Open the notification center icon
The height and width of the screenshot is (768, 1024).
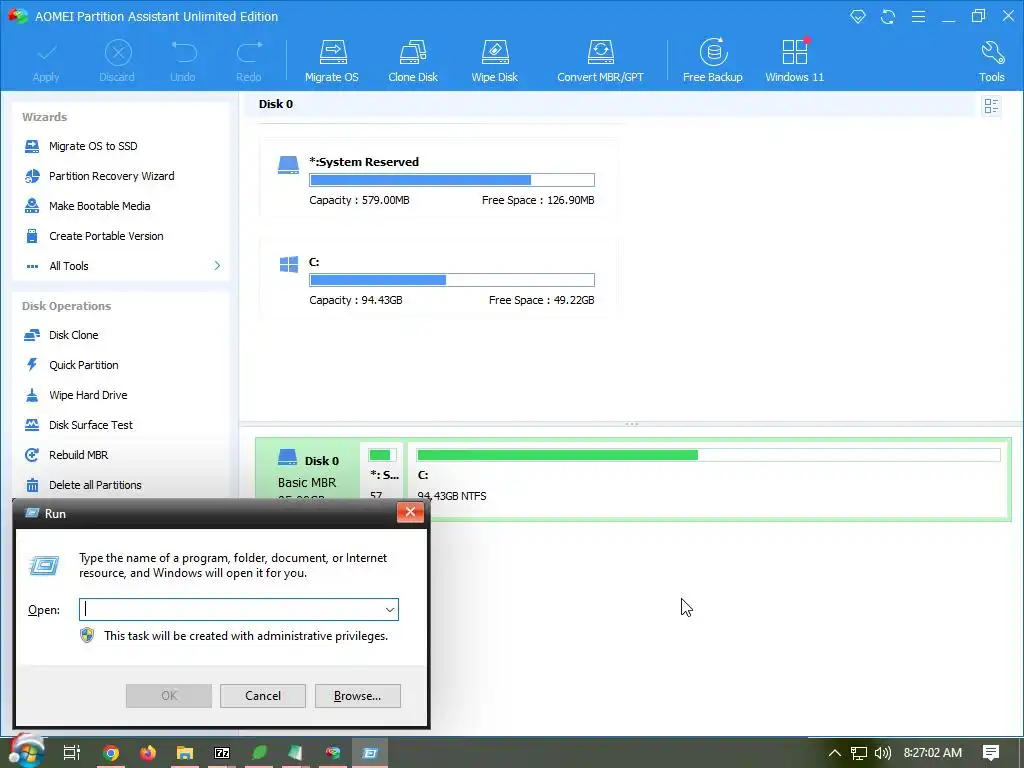pyautogui.click(x=991, y=753)
